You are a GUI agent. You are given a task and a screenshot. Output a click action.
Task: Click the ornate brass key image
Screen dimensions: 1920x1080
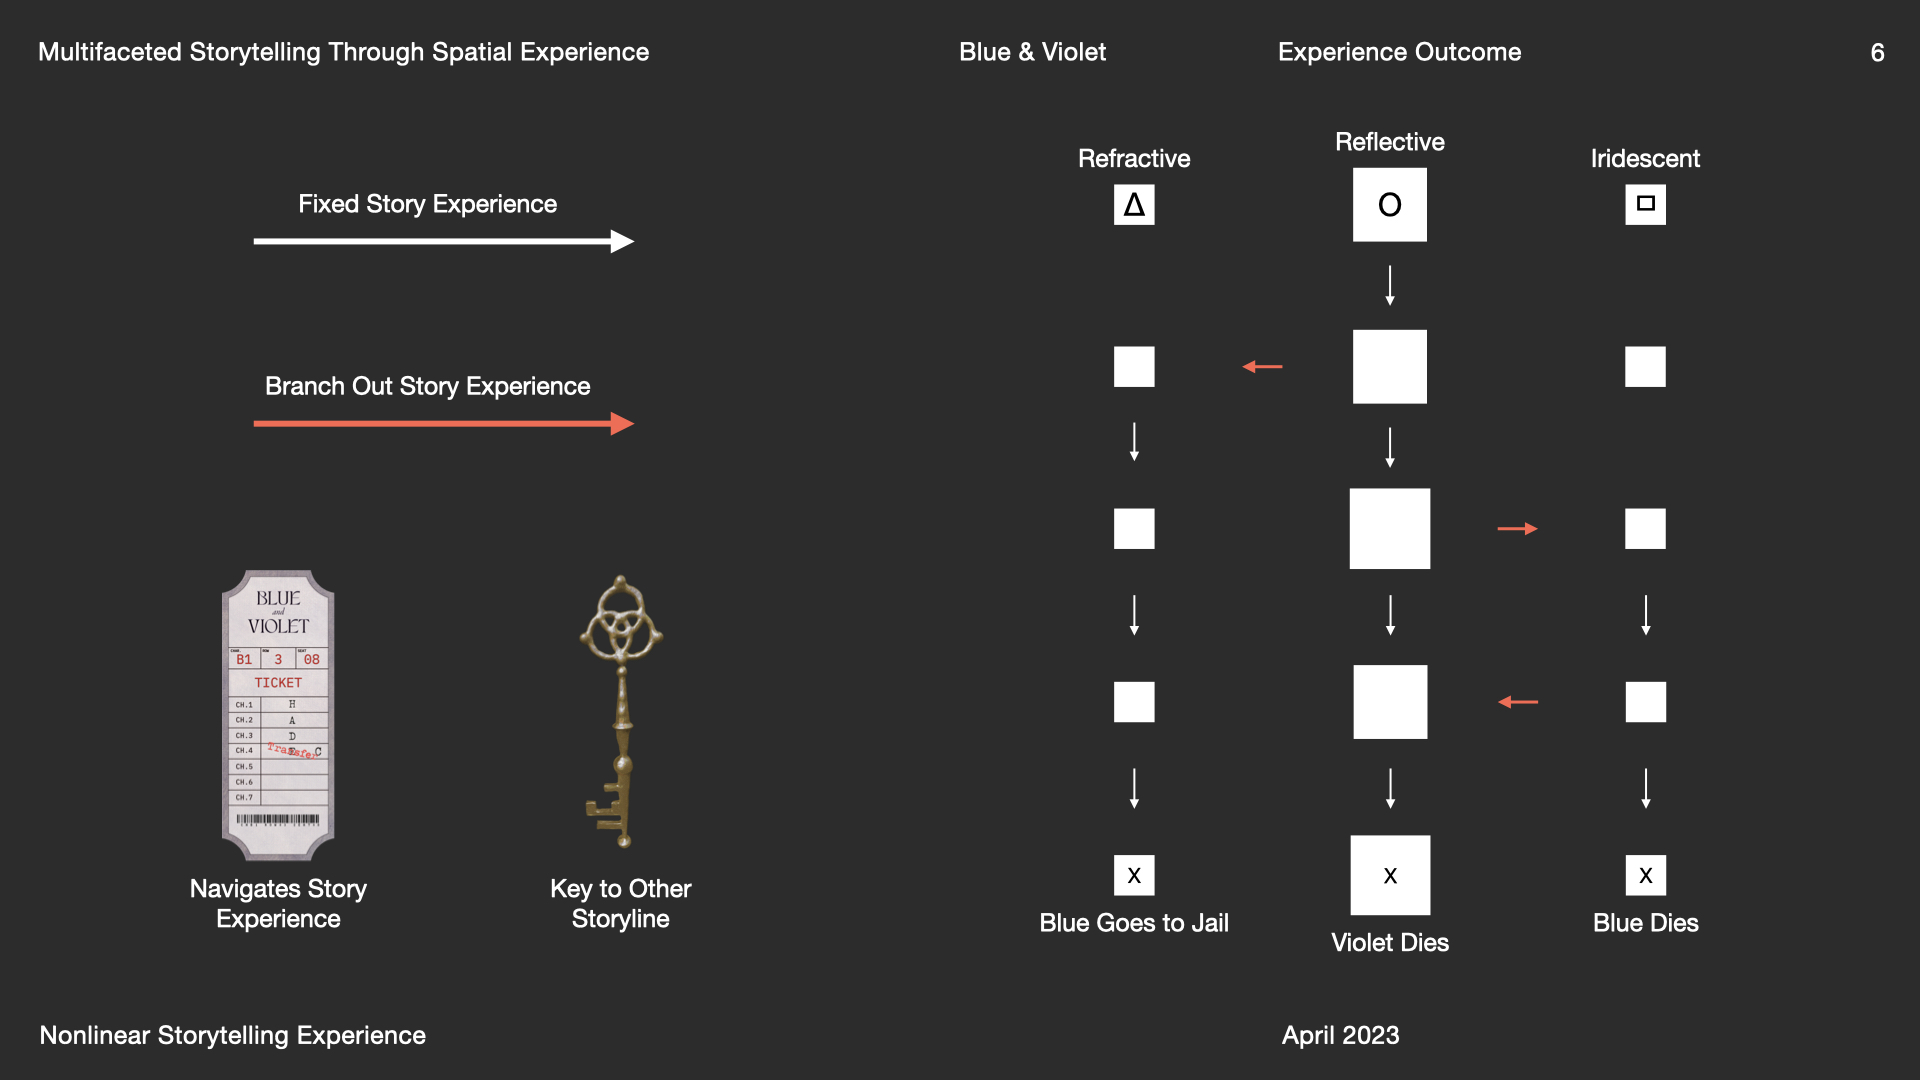(x=621, y=711)
